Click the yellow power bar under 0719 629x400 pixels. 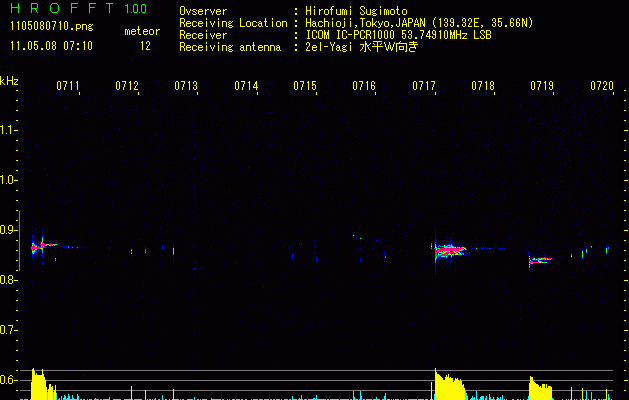(x=540, y=388)
